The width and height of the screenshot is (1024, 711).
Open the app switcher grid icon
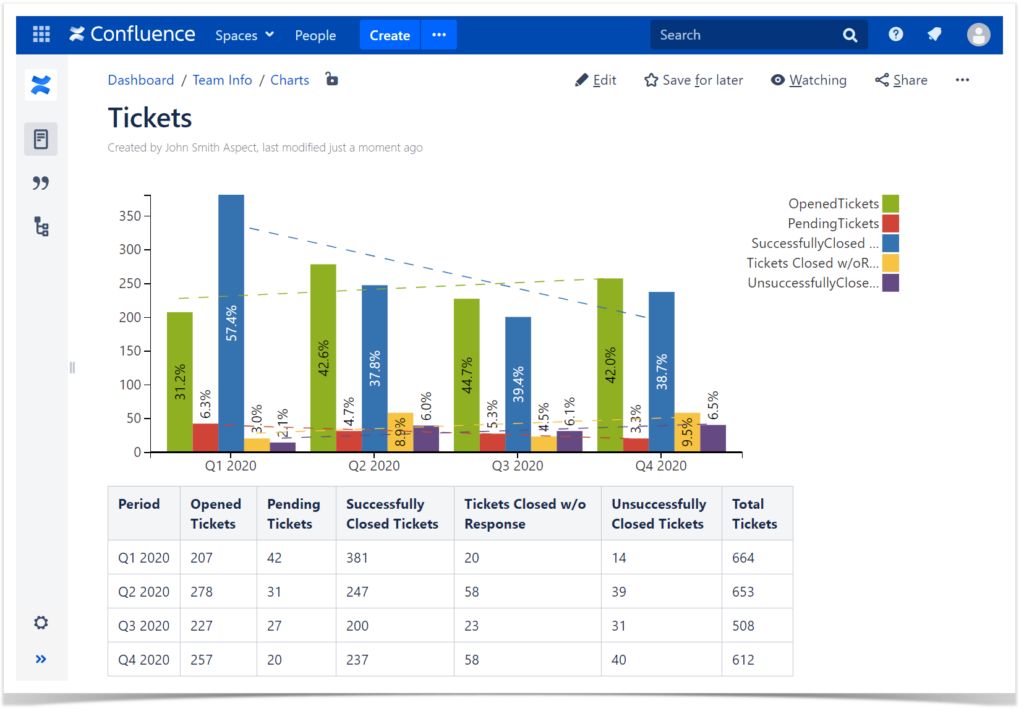point(40,34)
